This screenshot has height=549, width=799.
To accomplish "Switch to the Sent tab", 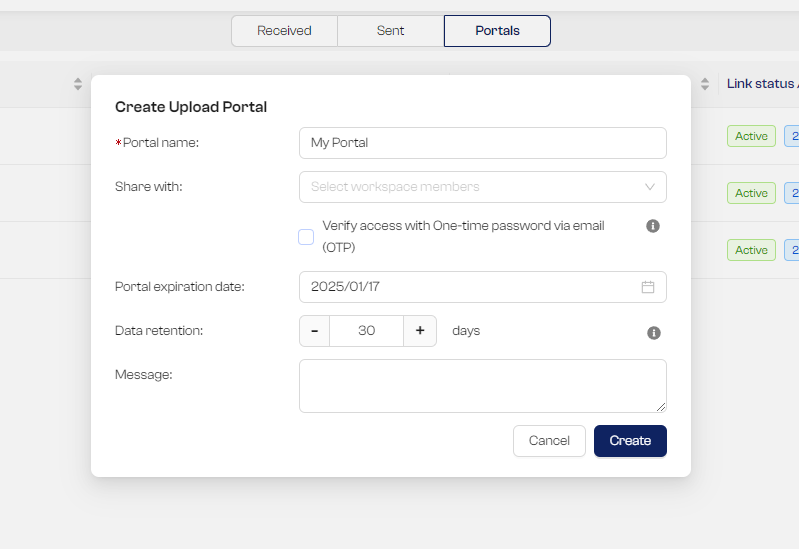I will [x=390, y=31].
